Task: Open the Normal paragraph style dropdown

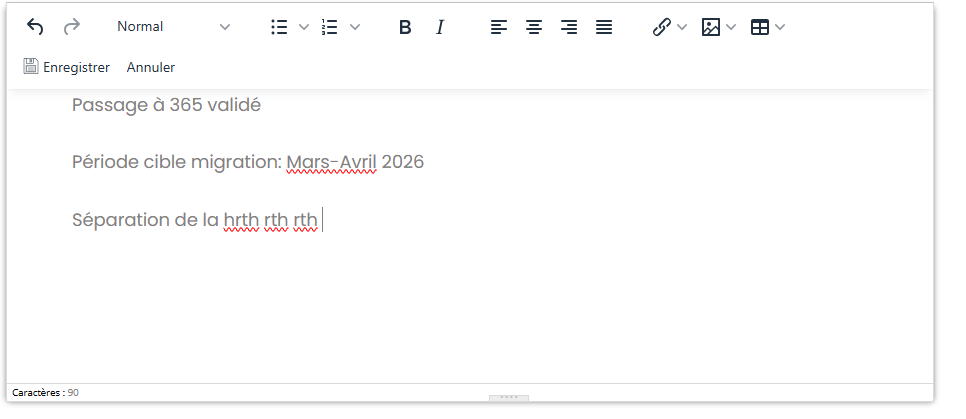Action: (172, 27)
